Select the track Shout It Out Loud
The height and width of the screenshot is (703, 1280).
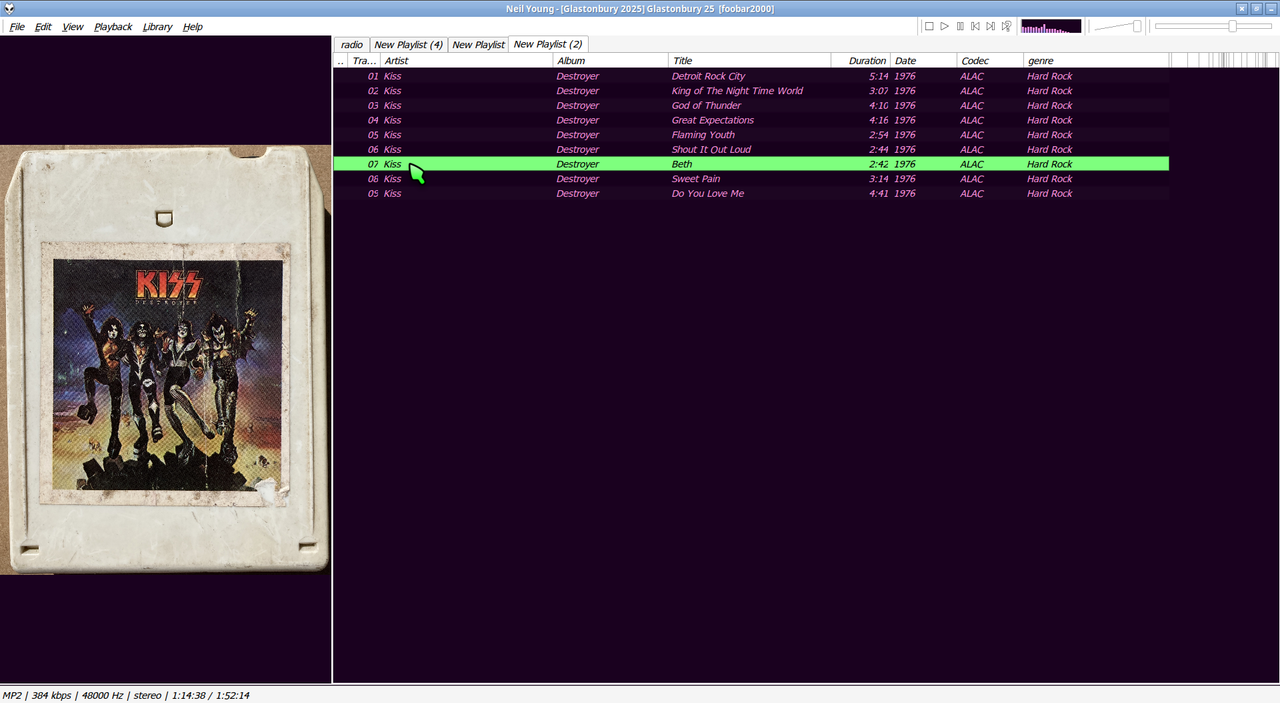coord(751,149)
